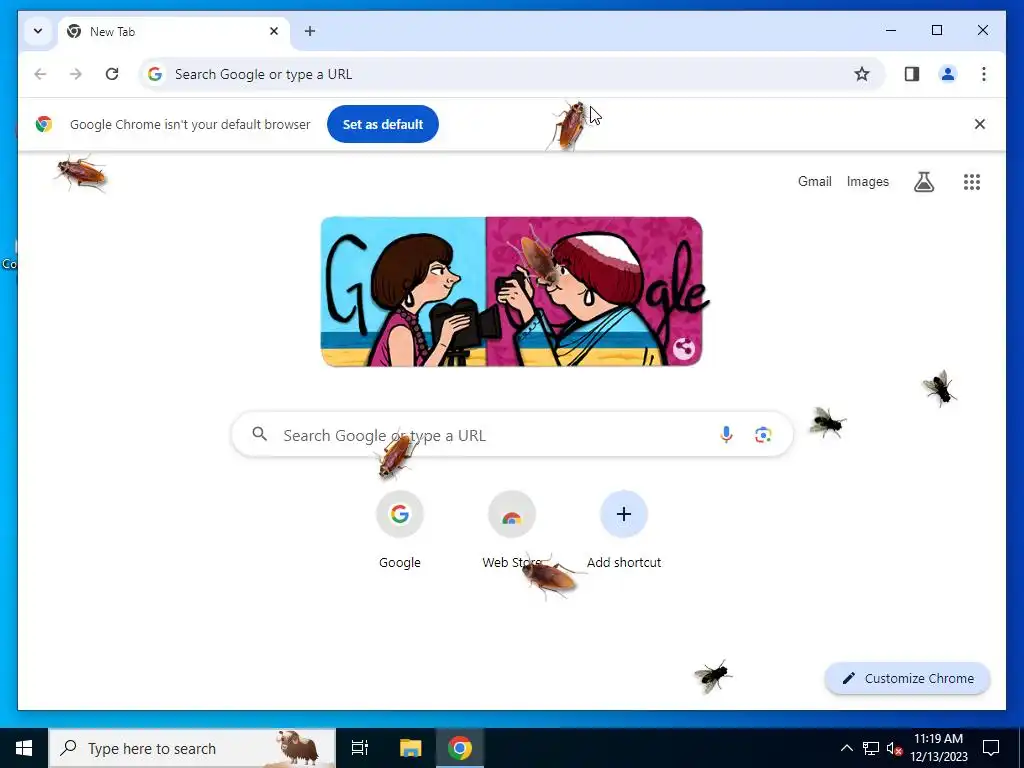This screenshot has width=1024, height=768.
Task: Open the Google apps grid
Action: click(972, 182)
